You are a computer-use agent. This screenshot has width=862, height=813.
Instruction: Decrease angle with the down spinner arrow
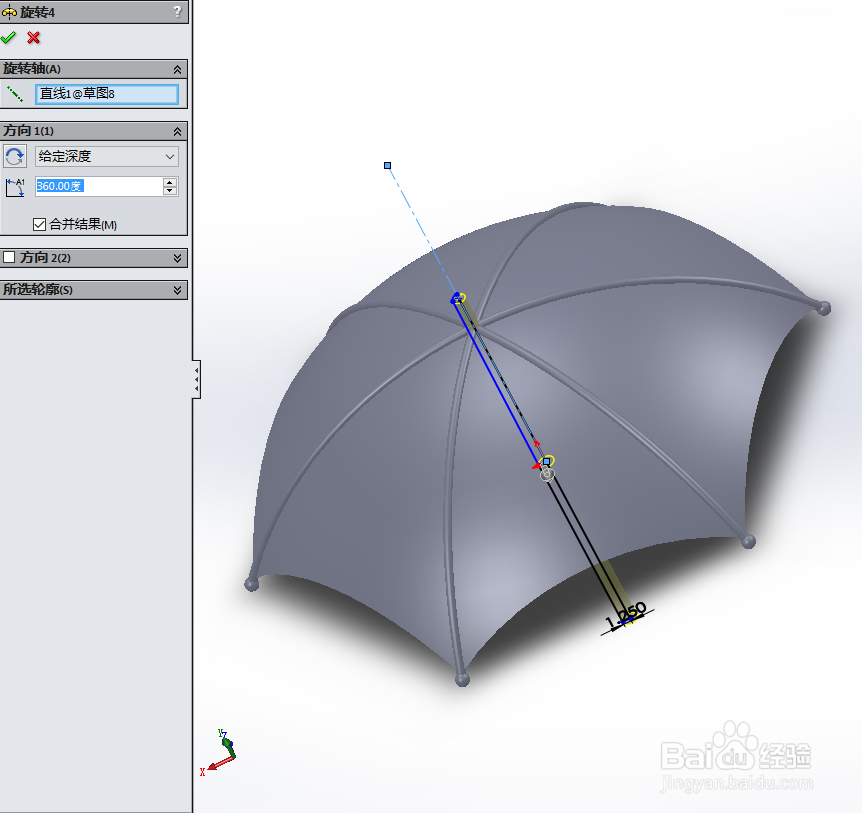click(170, 191)
